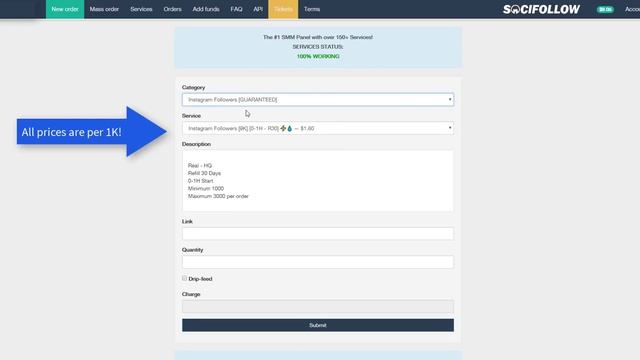Open the New order tab
This screenshot has width=640, height=360.
click(x=65, y=9)
